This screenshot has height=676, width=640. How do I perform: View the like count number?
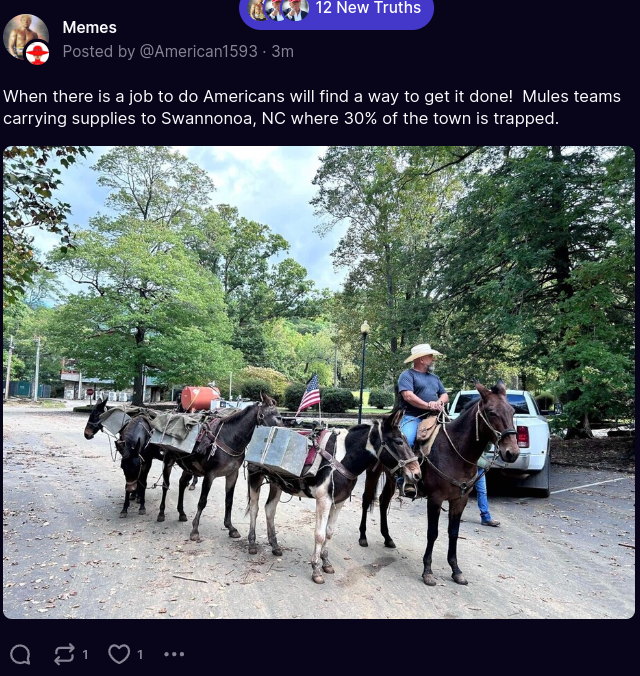[x=140, y=655]
